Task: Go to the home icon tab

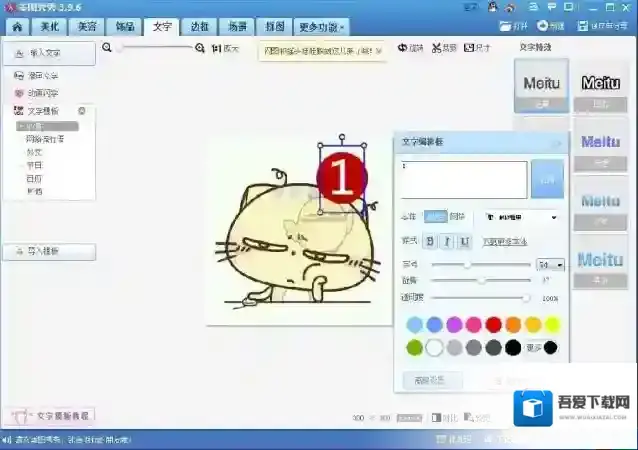Action: 17,27
